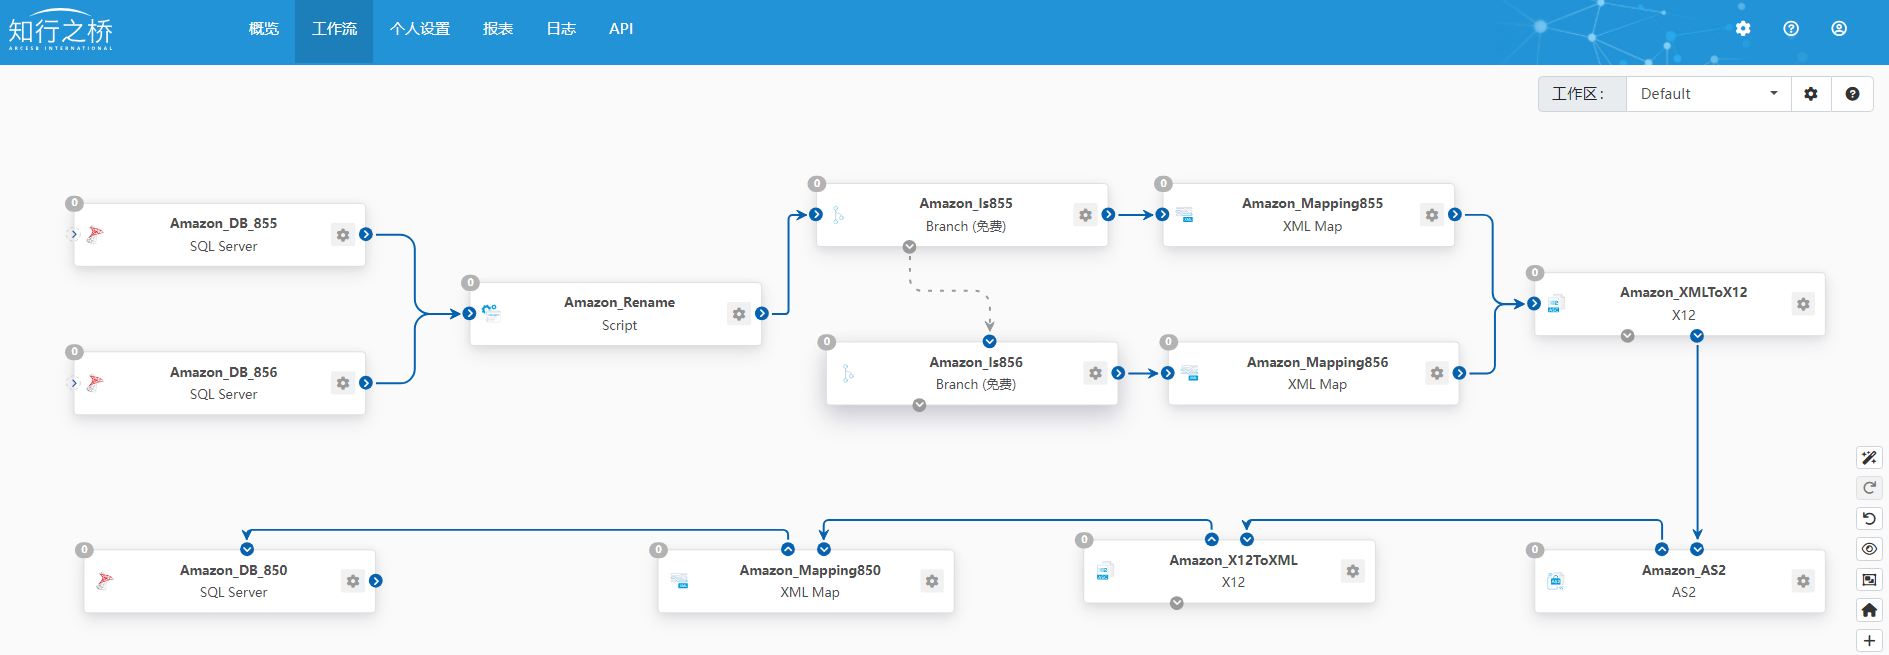Select the Amazon_Mapping850 node title
Image resolution: width=1889 pixels, height=655 pixels.
(810, 570)
